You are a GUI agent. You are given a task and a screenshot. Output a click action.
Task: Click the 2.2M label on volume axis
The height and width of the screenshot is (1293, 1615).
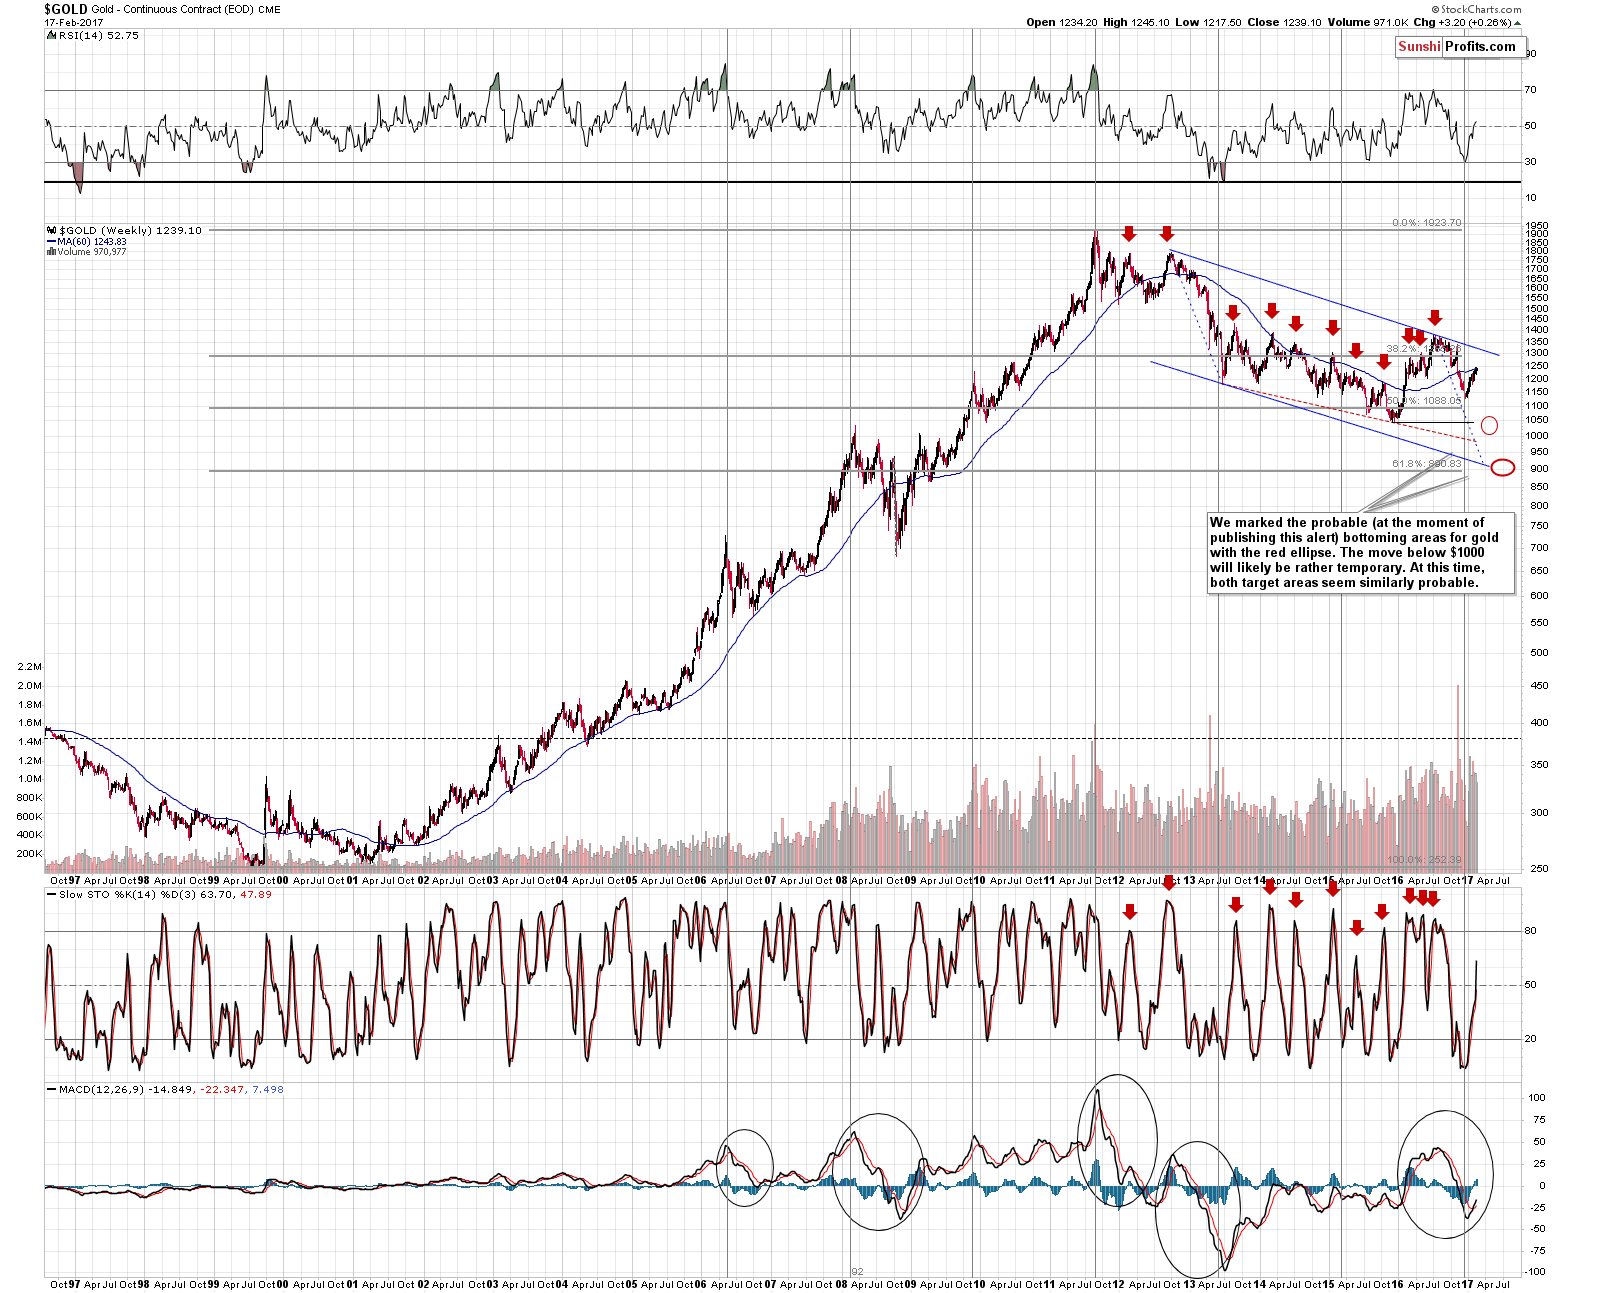[30, 667]
